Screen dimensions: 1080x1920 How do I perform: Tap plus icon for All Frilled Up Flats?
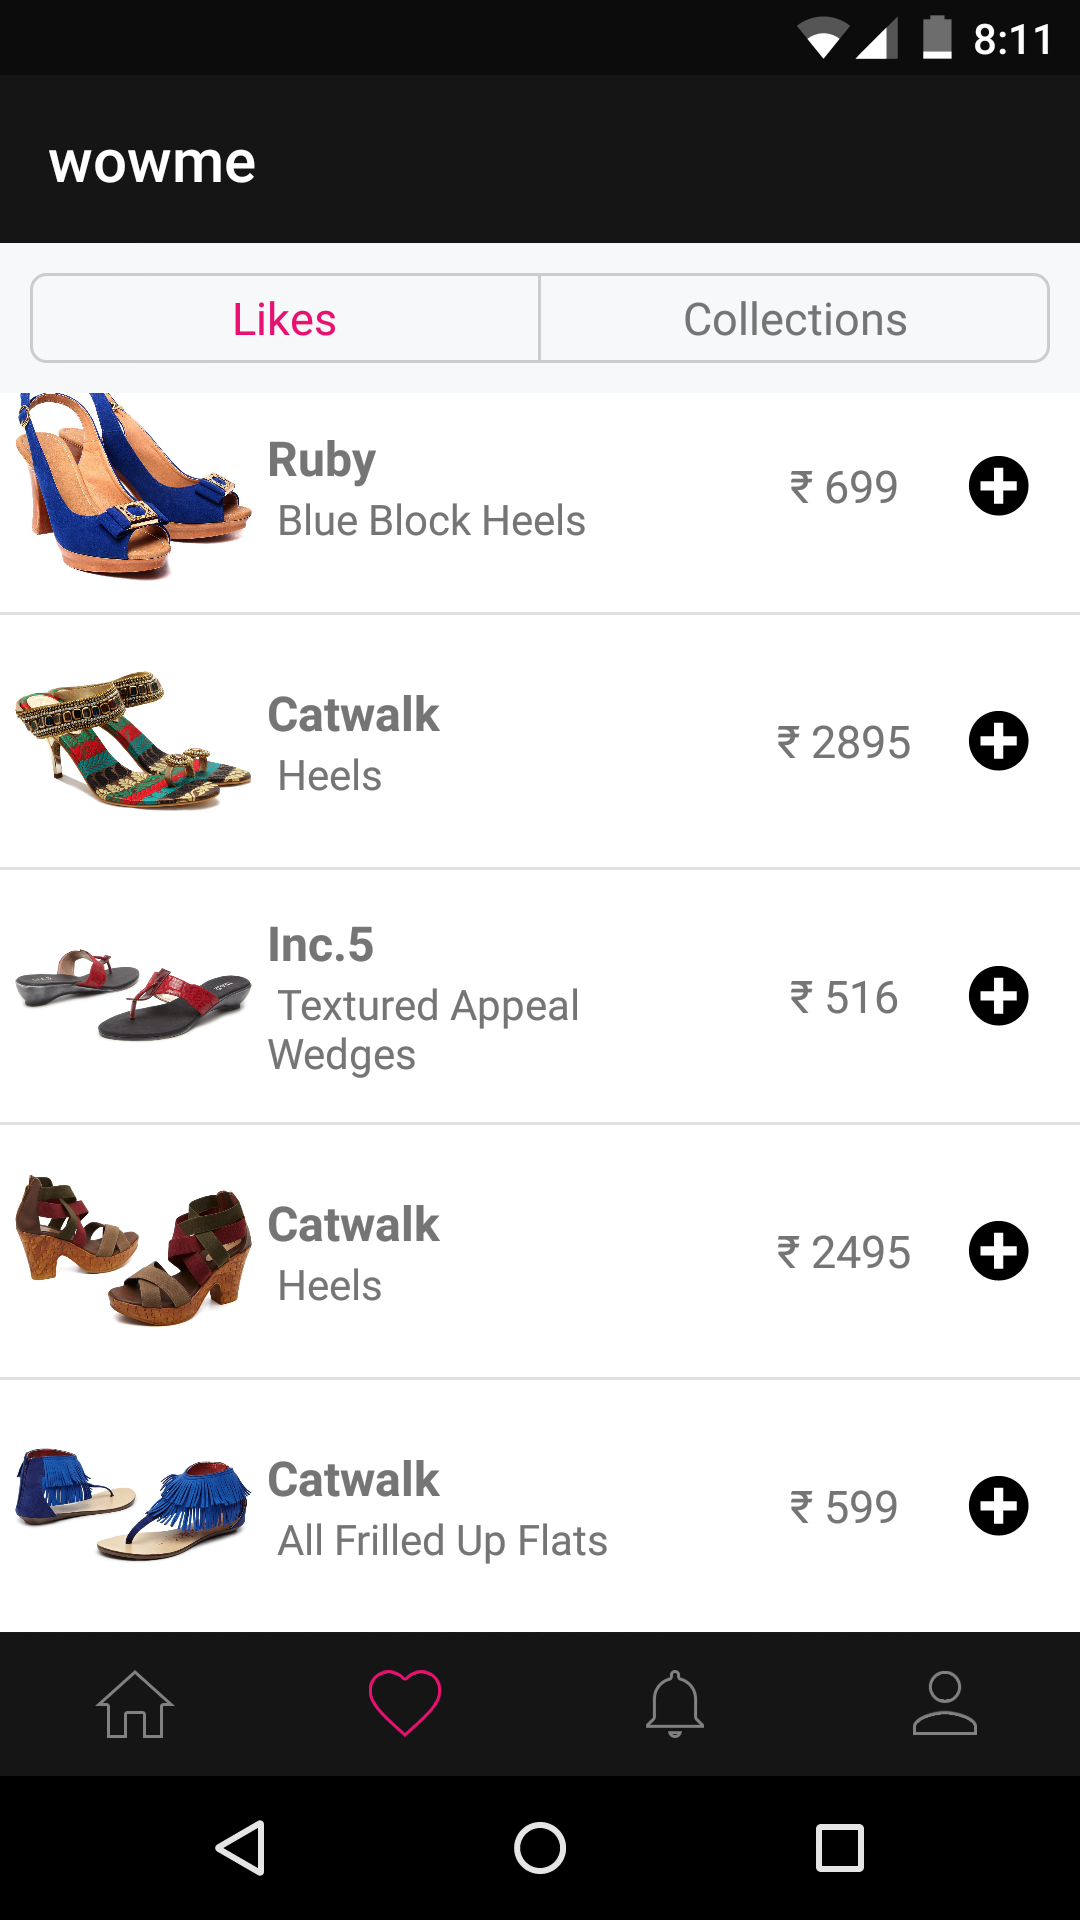pyautogui.click(x=998, y=1506)
